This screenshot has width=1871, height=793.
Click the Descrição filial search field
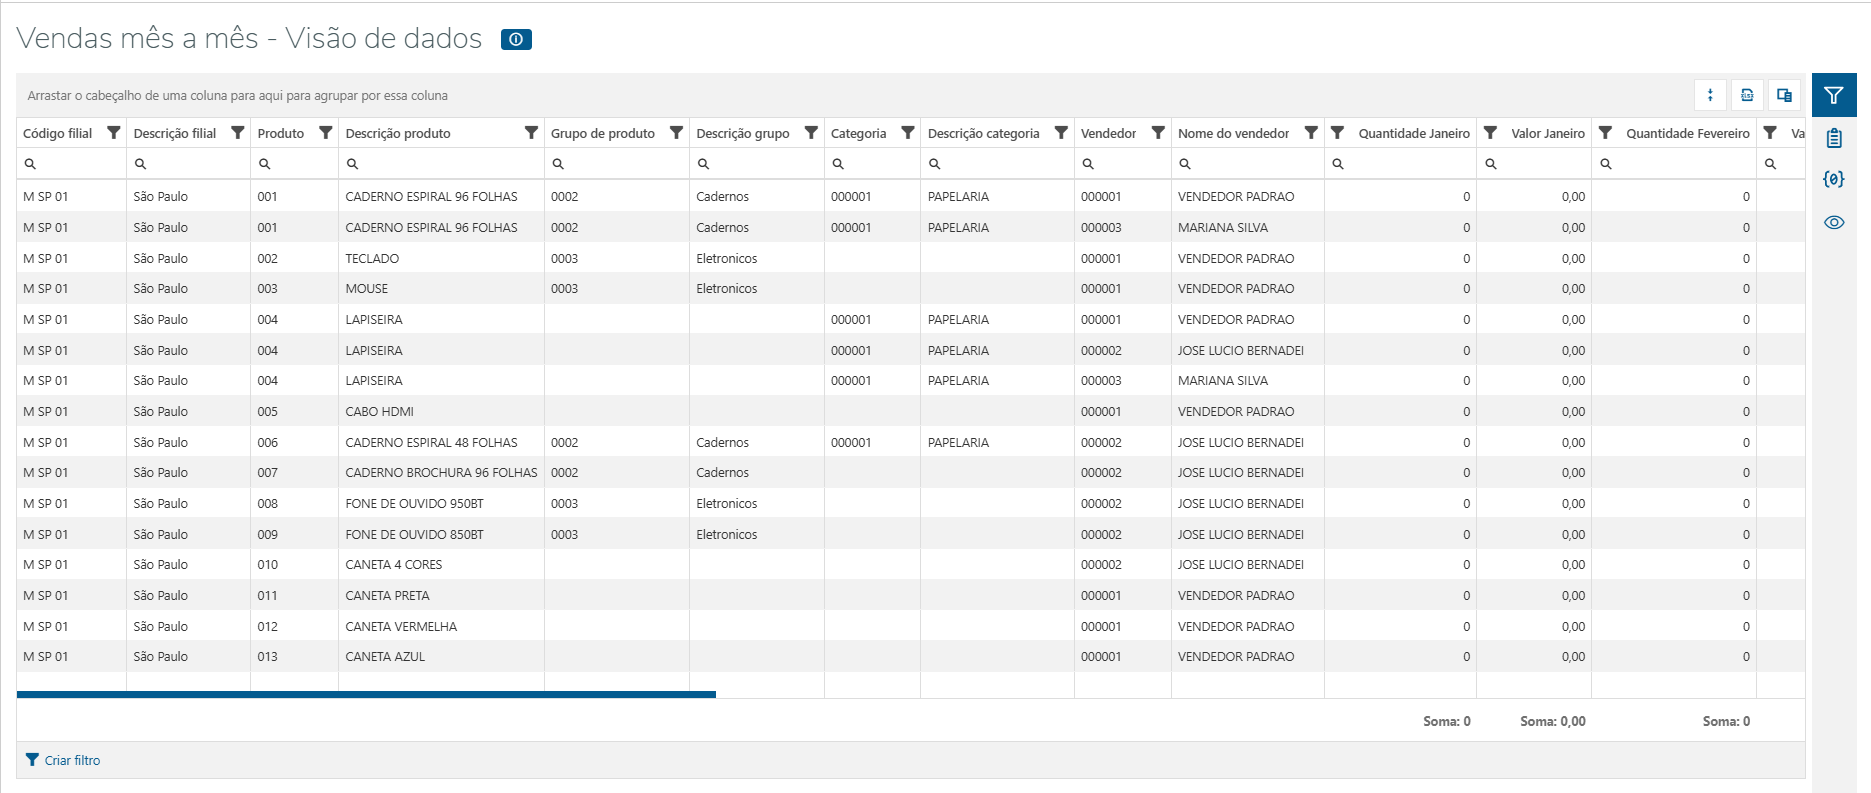click(x=195, y=164)
